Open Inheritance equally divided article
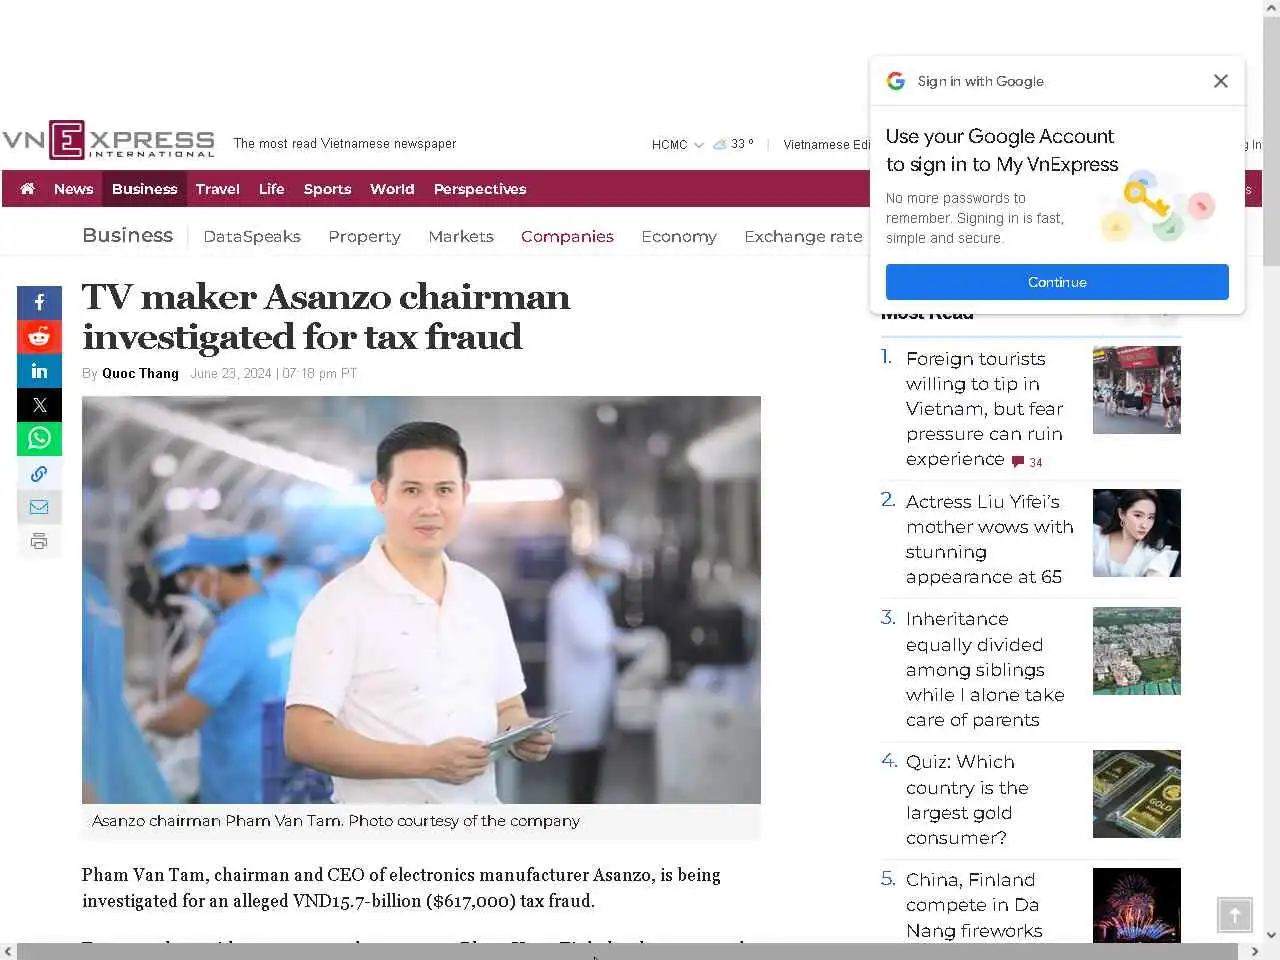 pos(985,669)
